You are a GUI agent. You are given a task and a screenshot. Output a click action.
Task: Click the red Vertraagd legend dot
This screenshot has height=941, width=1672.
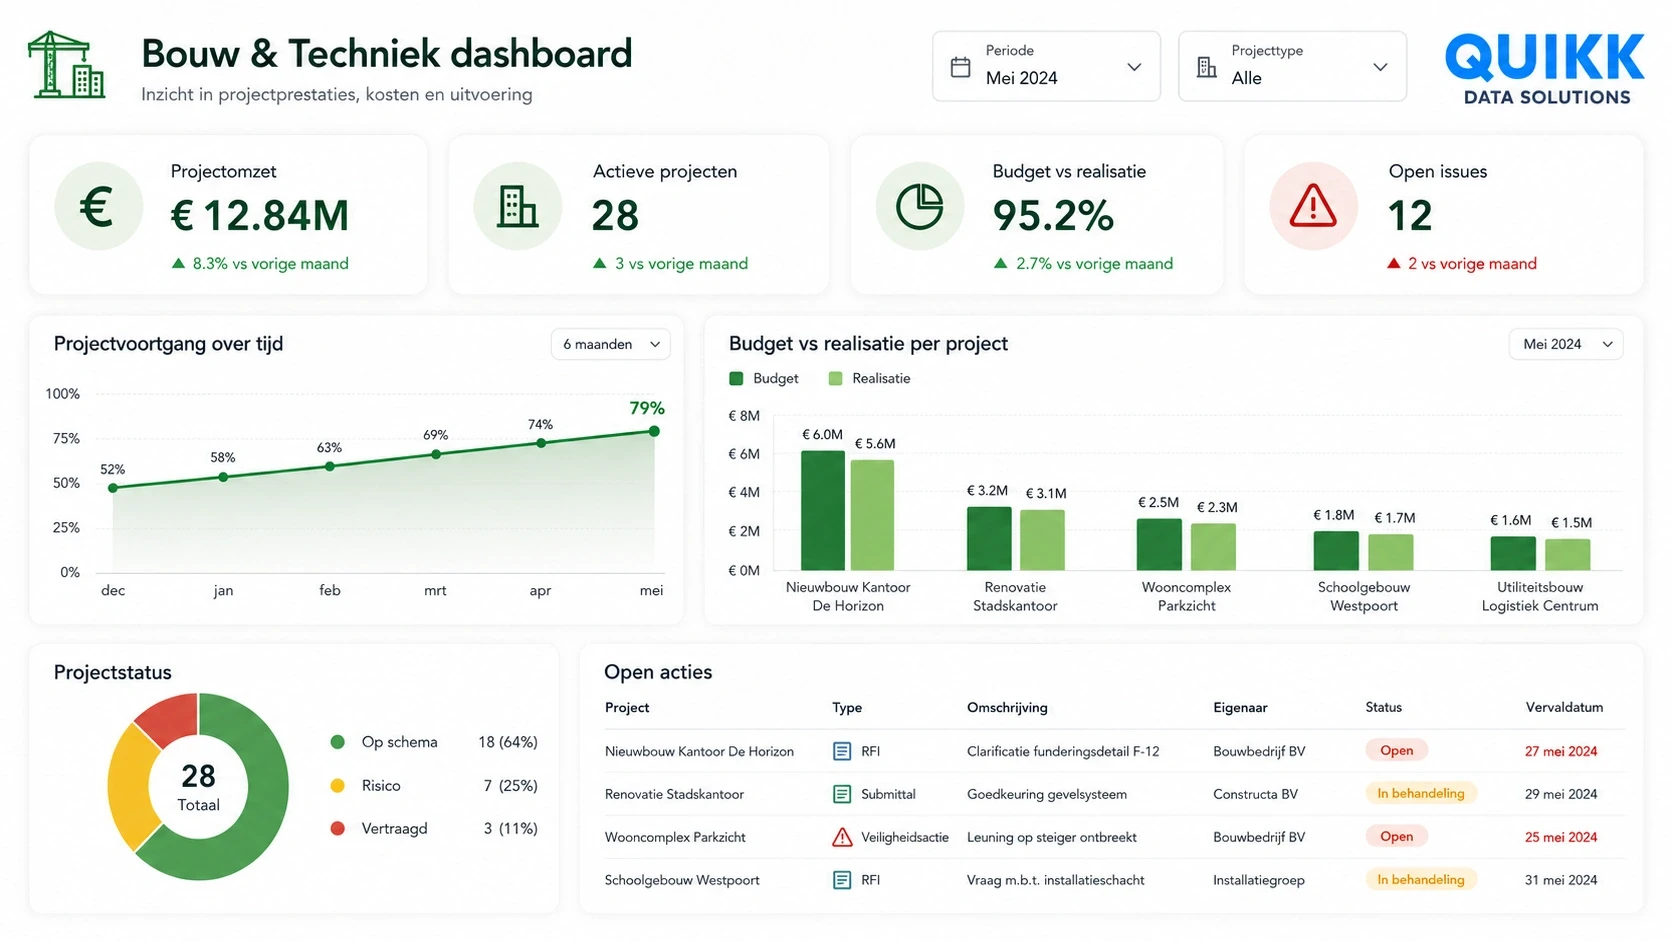[x=338, y=828]
